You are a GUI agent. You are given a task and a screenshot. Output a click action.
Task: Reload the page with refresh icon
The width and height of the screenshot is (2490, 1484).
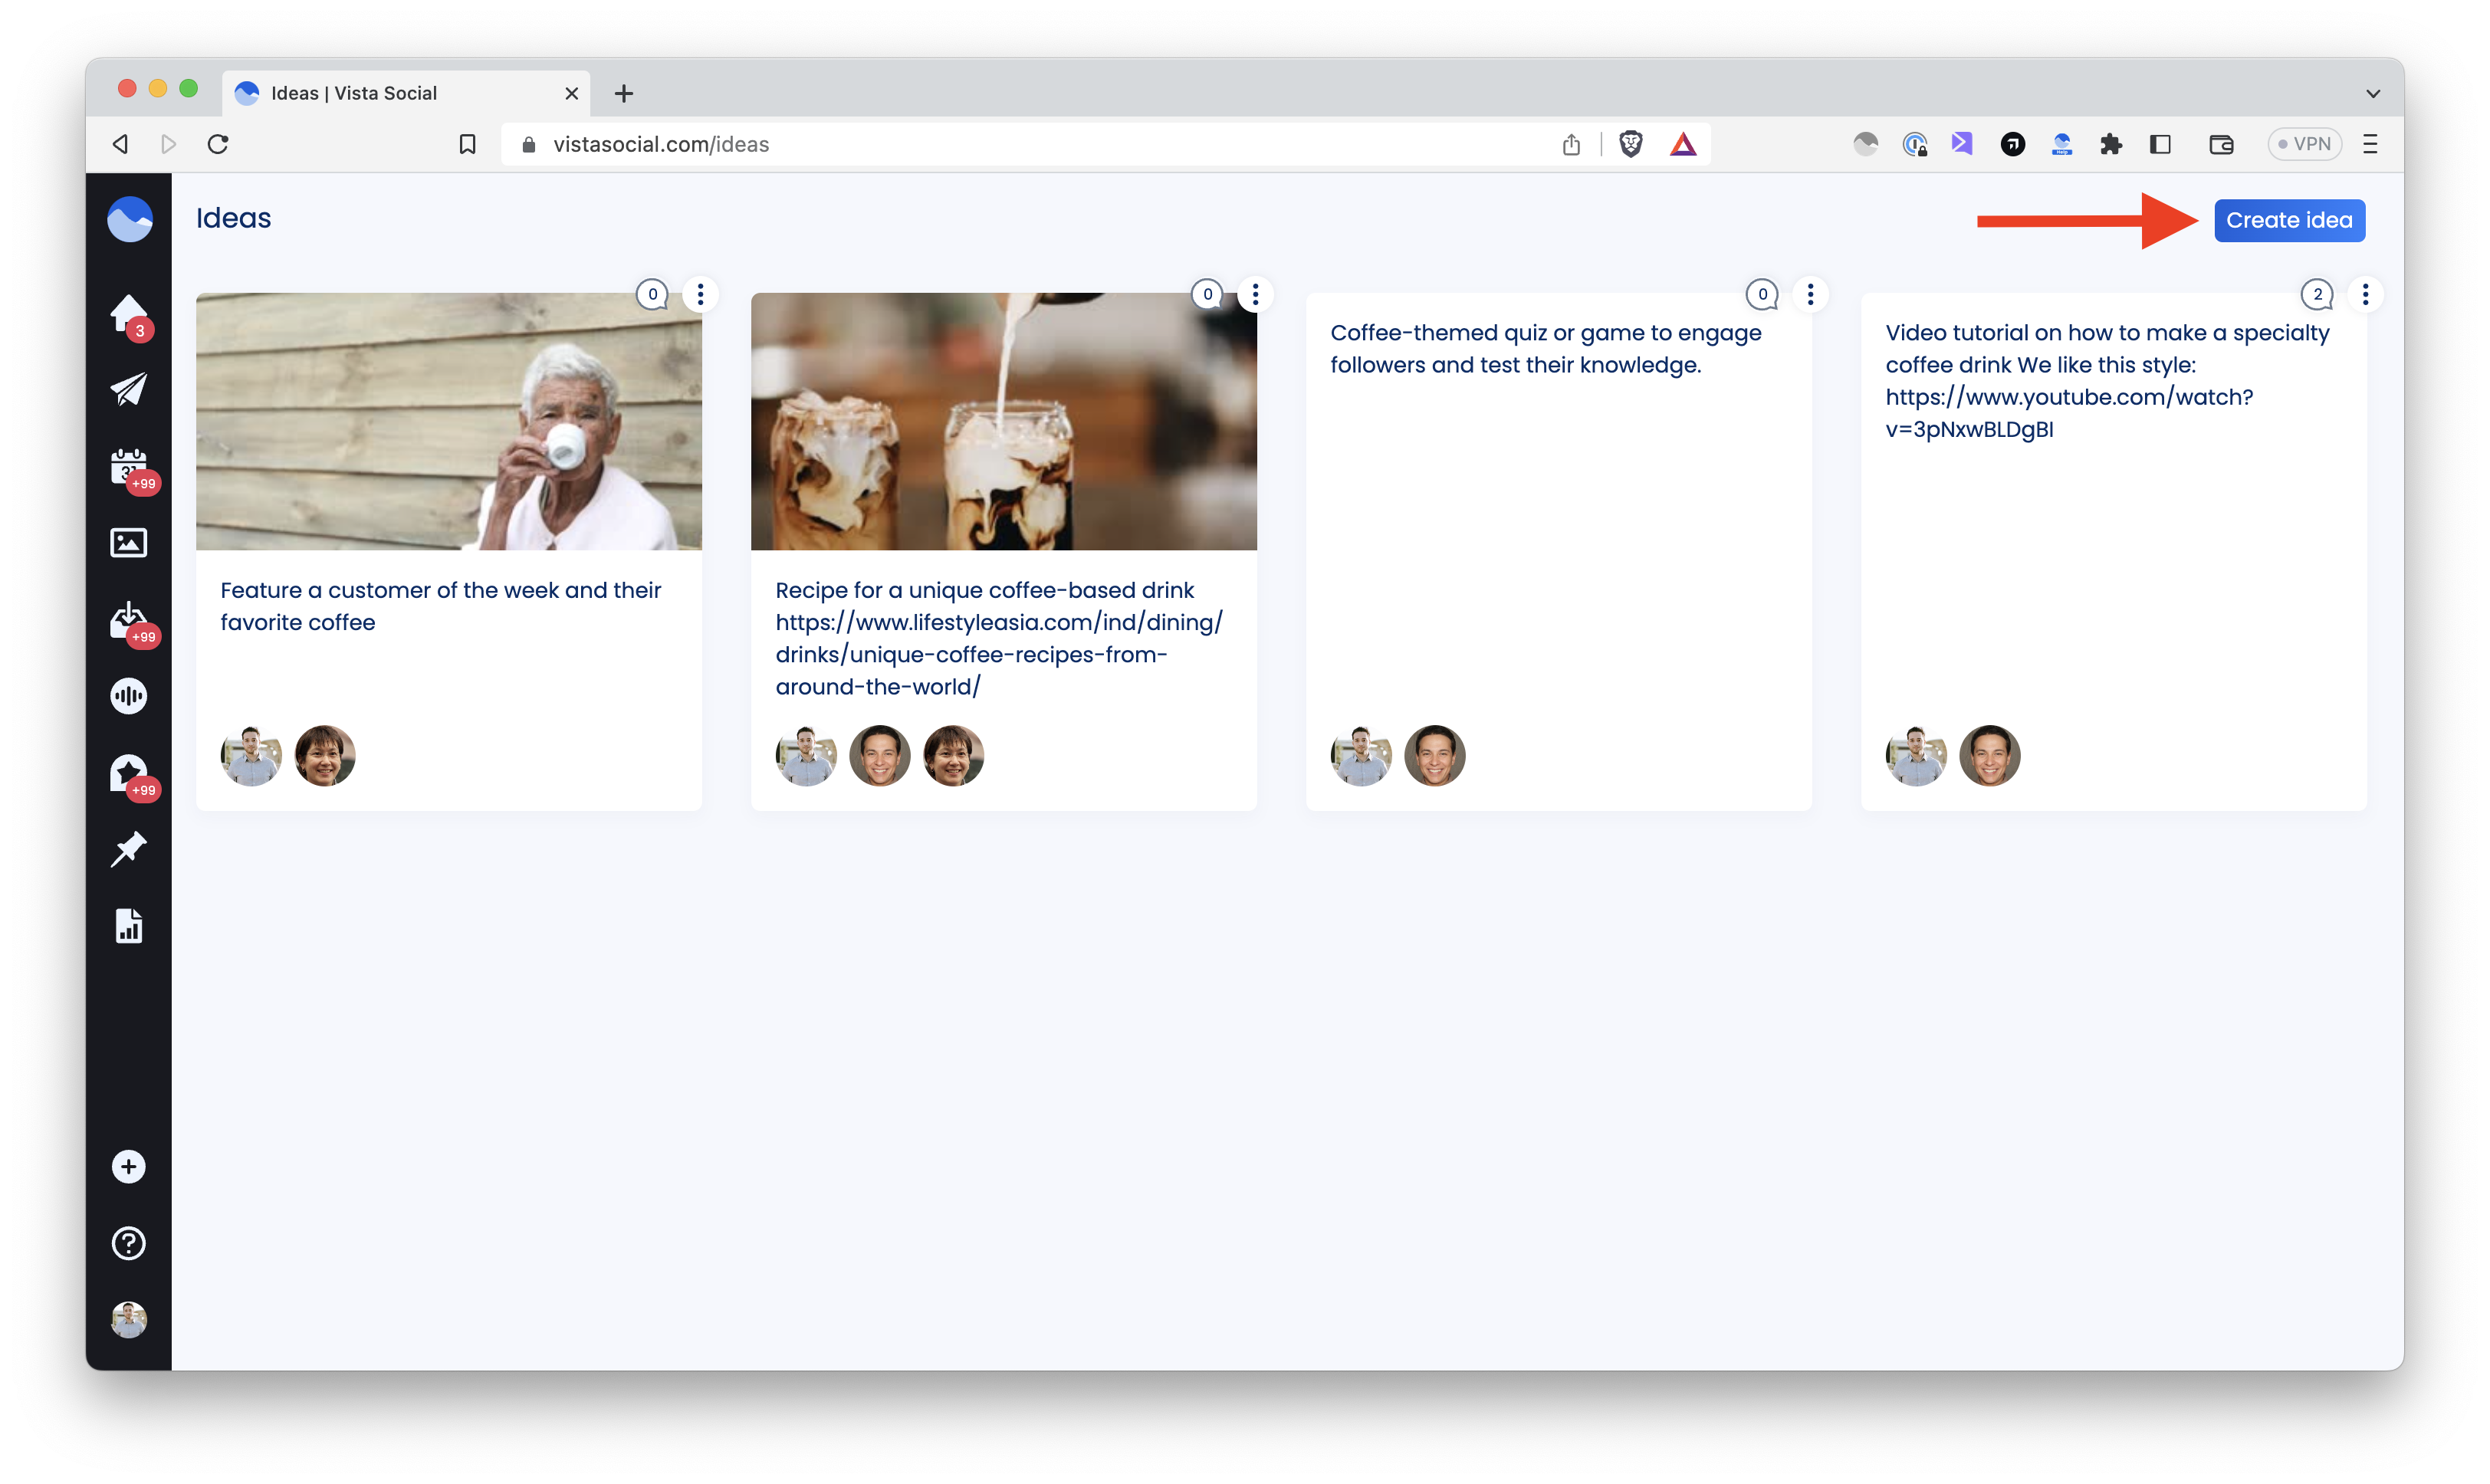(218, 144)
